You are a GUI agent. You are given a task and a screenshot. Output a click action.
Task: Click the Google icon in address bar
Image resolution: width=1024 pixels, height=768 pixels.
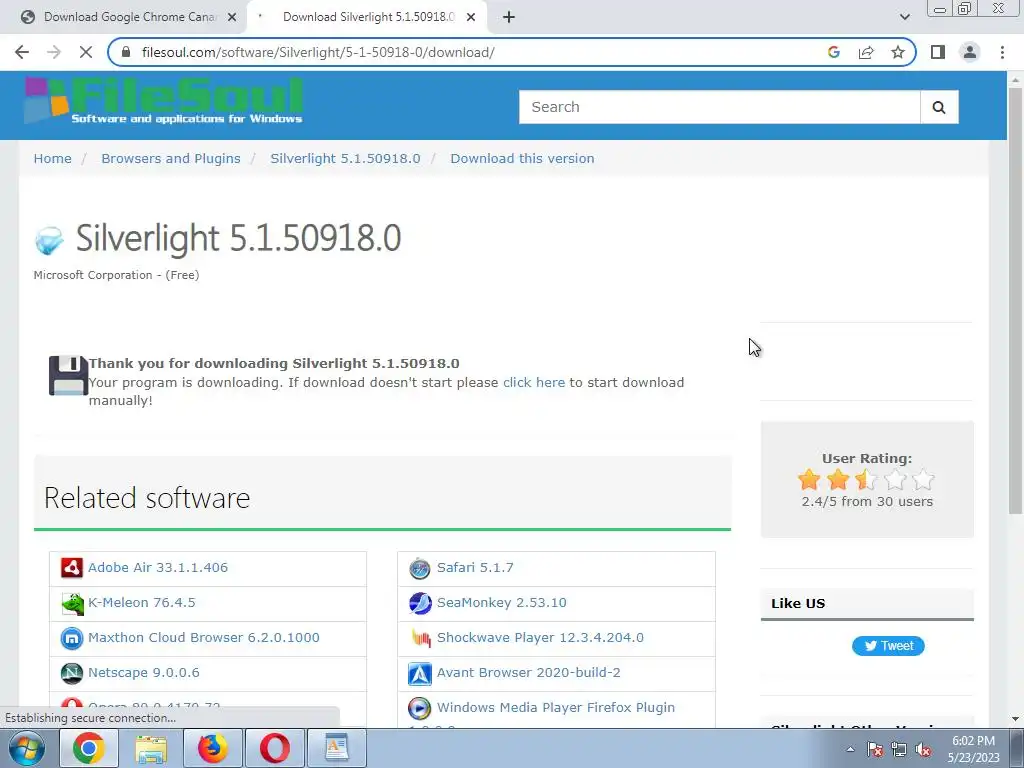(x=833, y=52)
